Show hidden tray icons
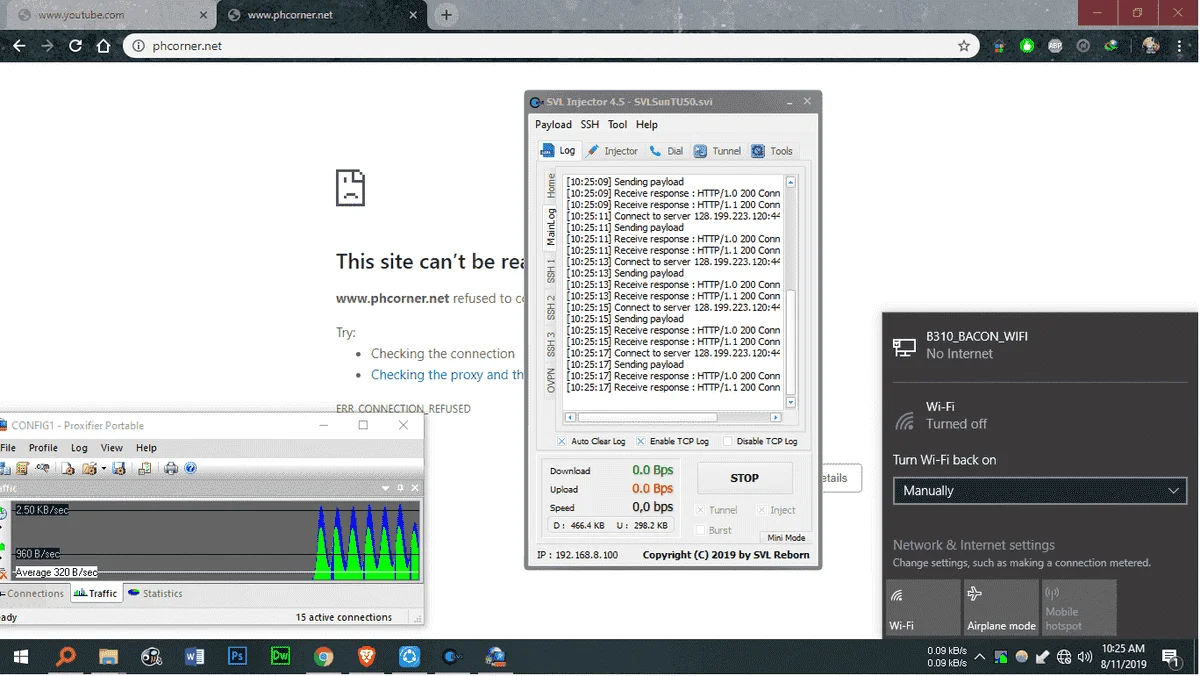 point(979,657)
